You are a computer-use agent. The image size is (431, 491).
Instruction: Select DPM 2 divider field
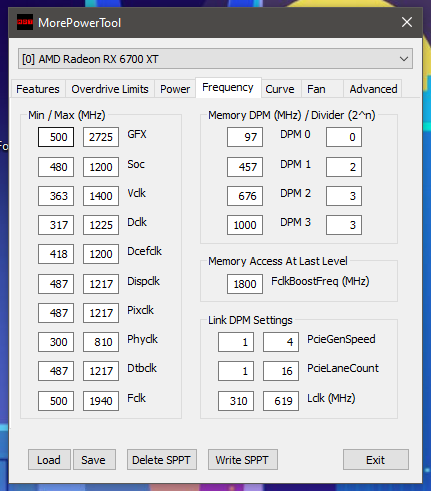tap(344, 196)
